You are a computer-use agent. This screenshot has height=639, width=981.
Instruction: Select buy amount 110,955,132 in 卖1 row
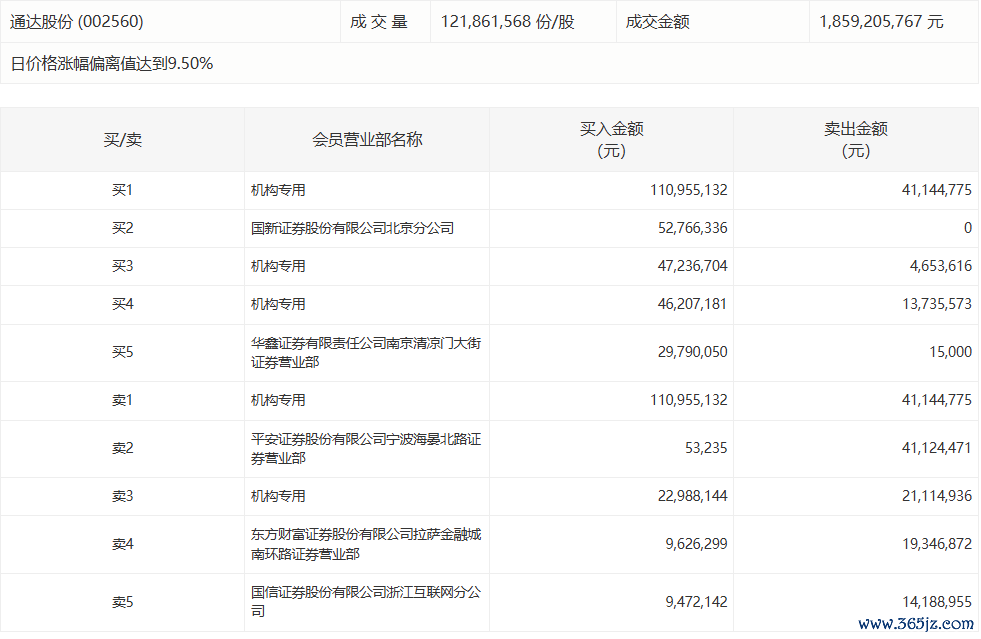click(688, 401)
